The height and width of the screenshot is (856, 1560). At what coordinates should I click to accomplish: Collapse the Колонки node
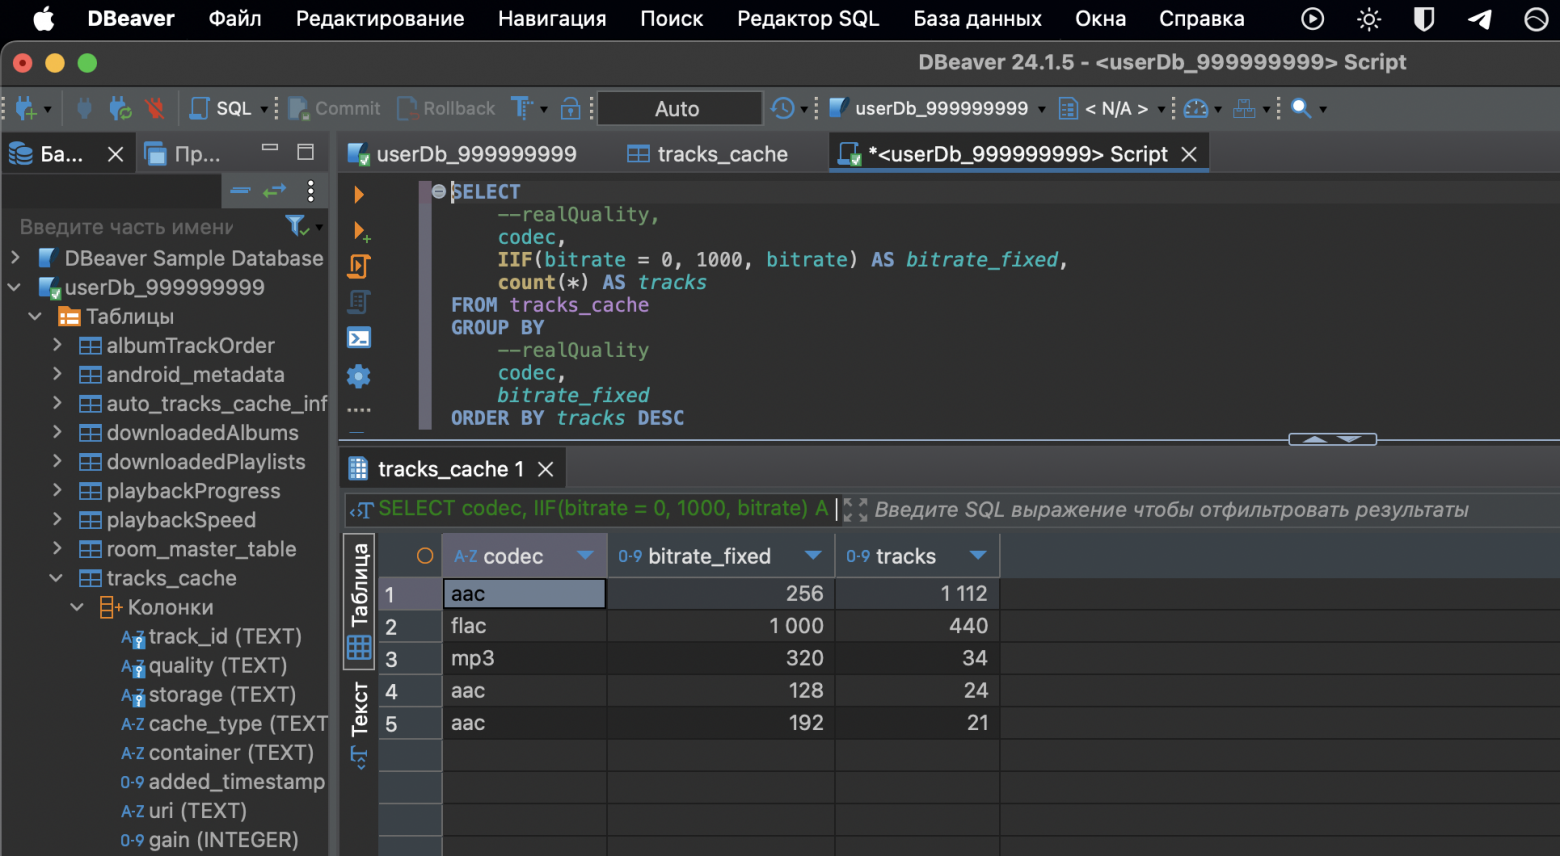[x=77, y=607]
